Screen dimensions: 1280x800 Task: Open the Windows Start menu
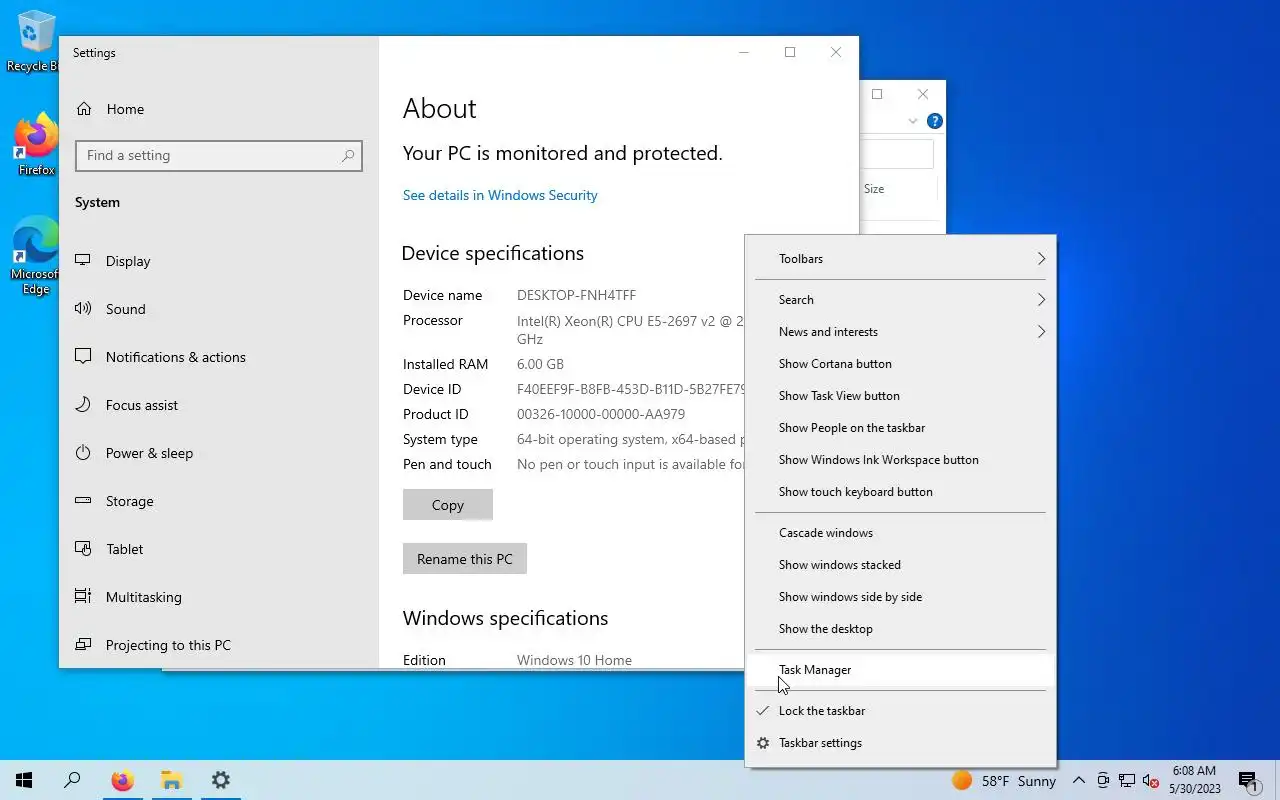point(24,780)
